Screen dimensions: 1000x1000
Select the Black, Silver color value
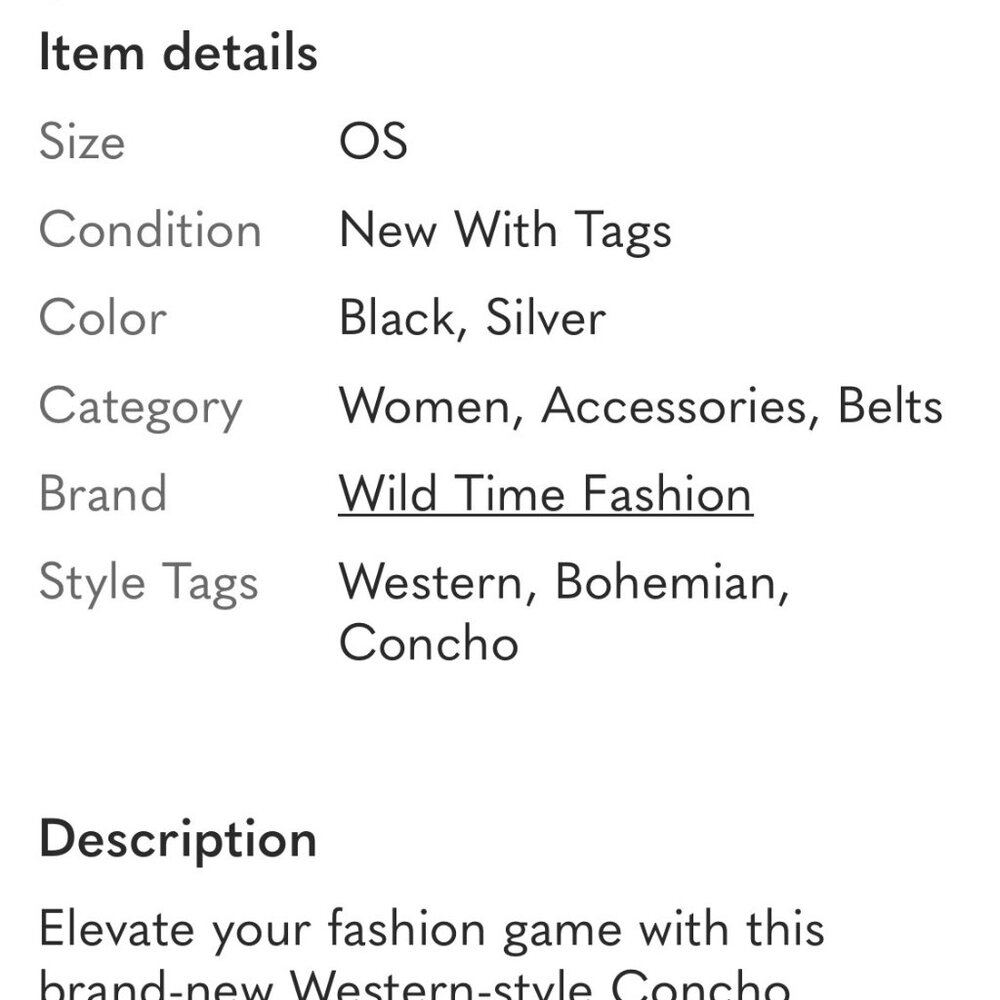click(x=472, y=318)
